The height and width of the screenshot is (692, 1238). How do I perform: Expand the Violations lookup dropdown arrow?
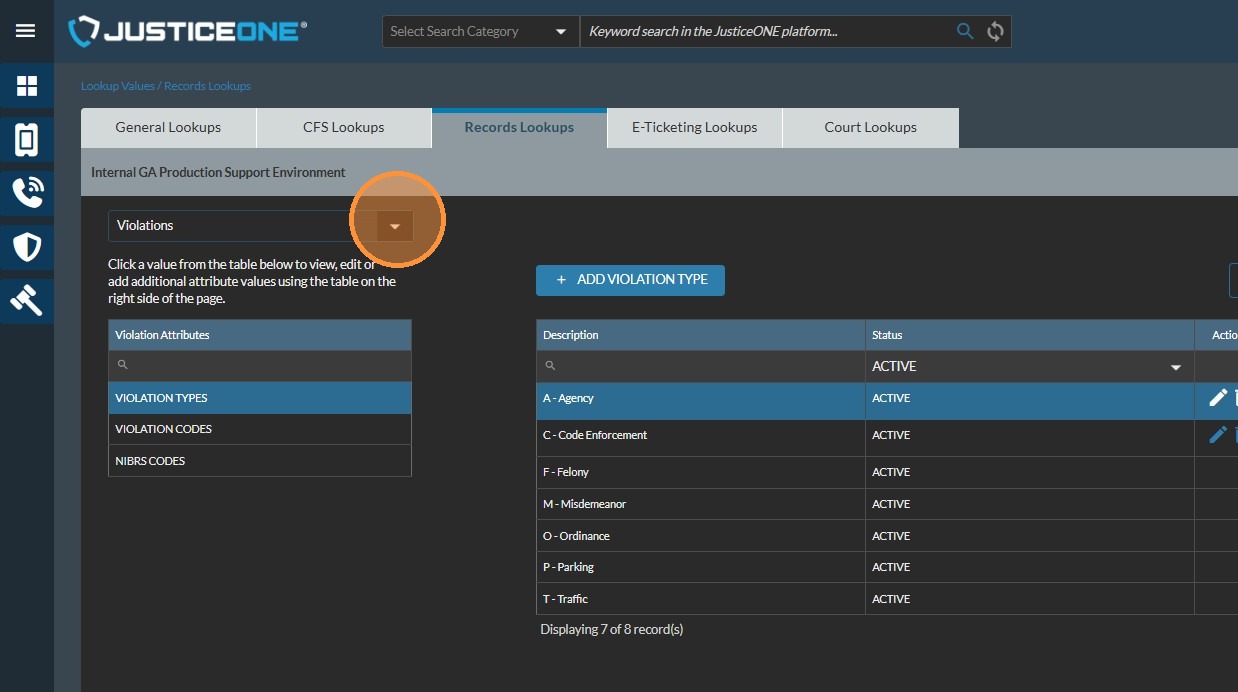tap(395, 226)
